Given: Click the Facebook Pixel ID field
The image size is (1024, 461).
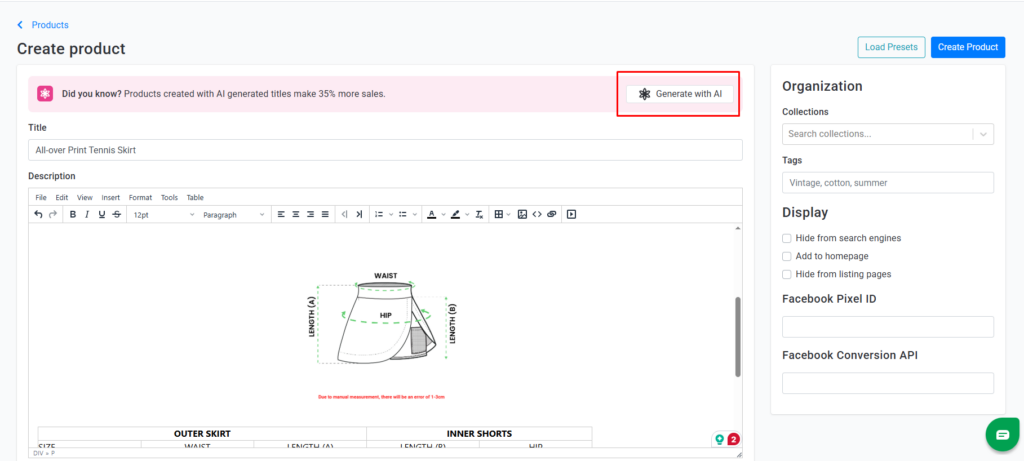Looking at the screenshot, I should tap(887, 327).
